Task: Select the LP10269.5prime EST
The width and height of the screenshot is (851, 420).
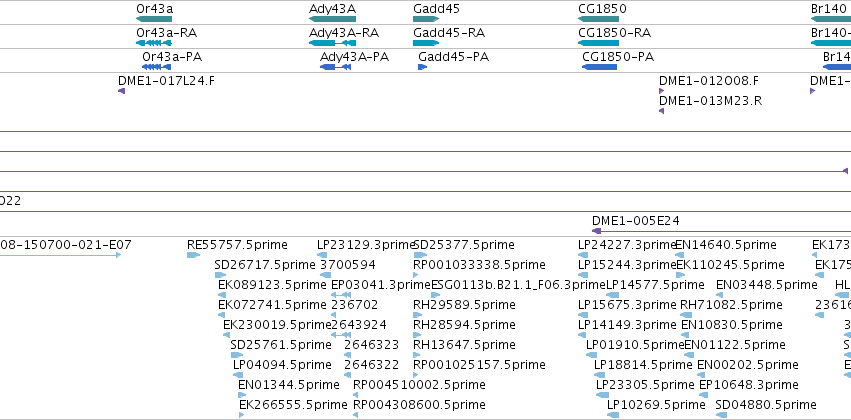Action: 613,416
